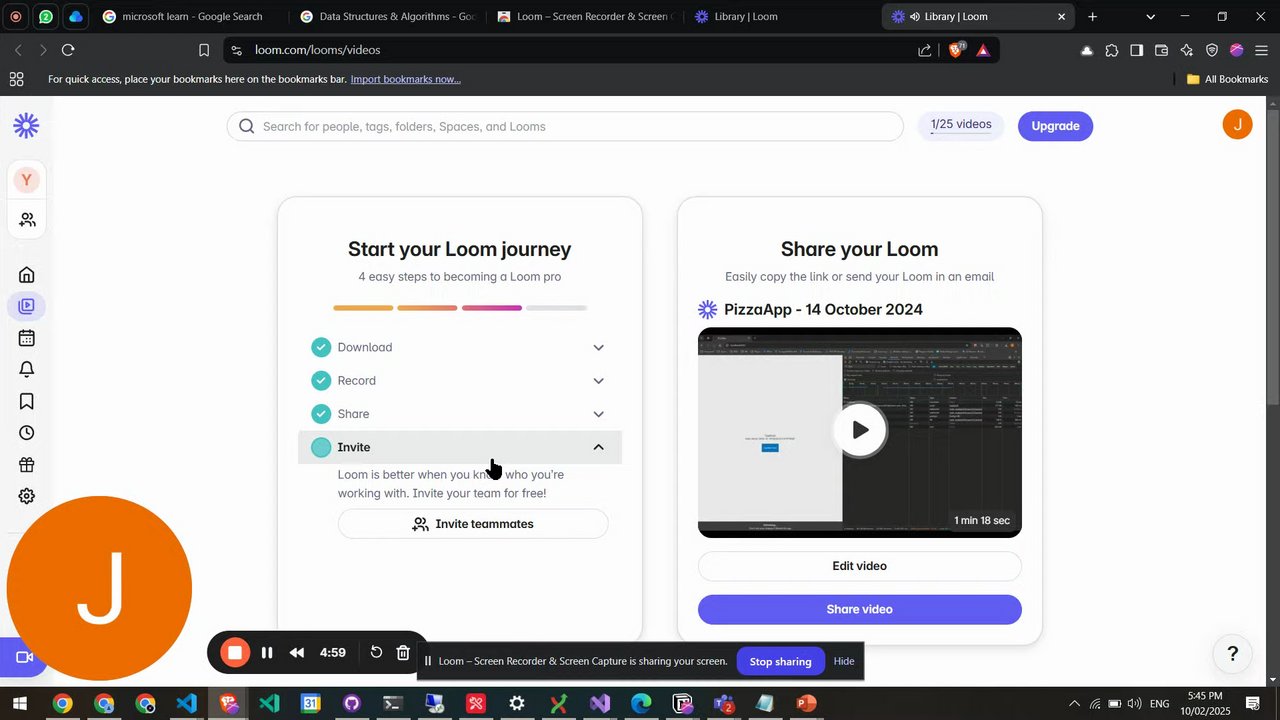Open All Bookmarks folder

[1227, 79]
